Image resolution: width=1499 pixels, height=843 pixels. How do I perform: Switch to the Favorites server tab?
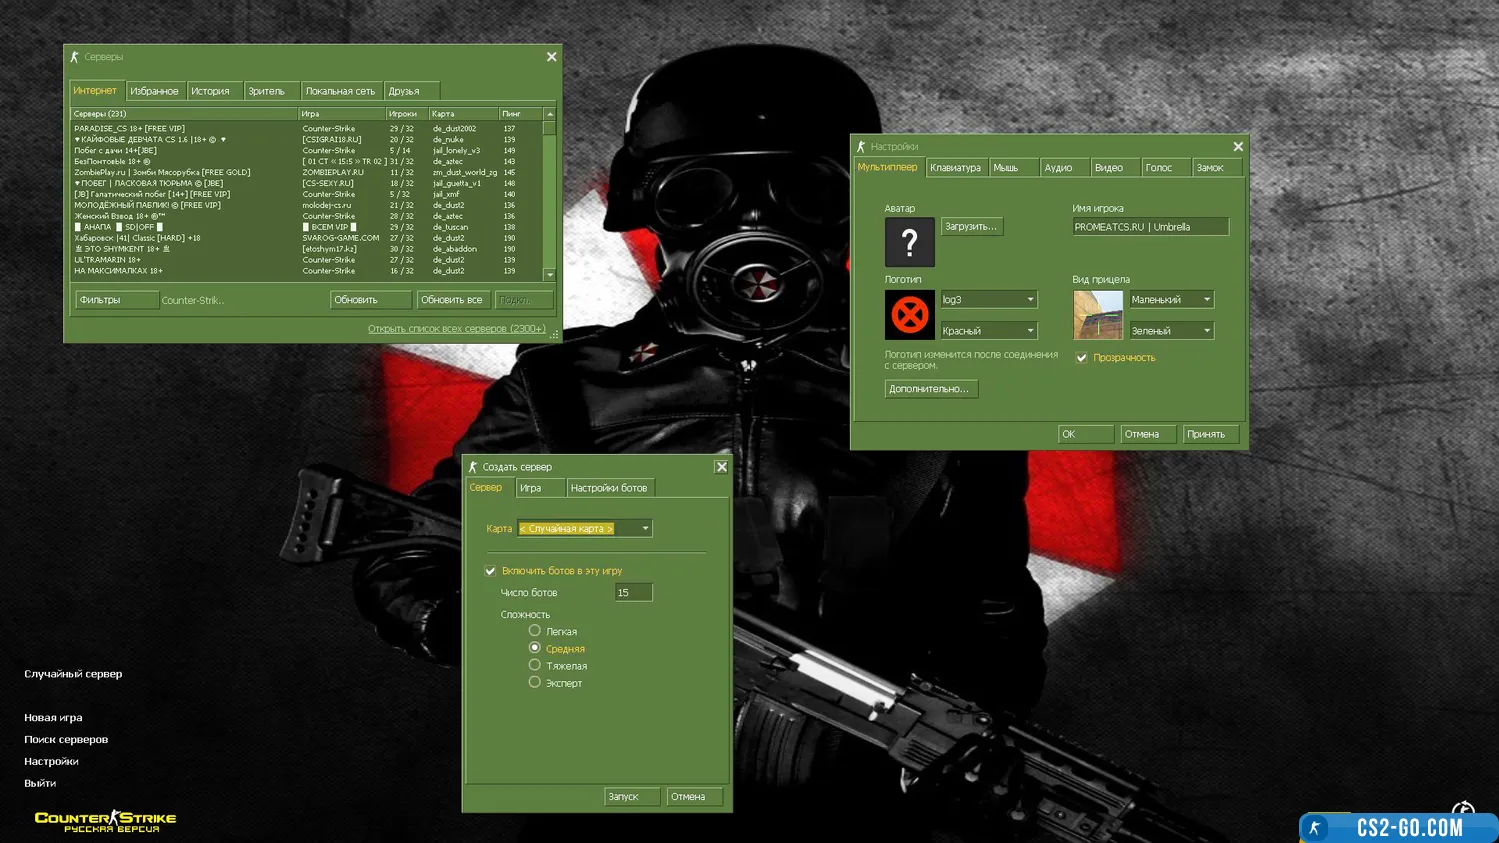(154, 91)
